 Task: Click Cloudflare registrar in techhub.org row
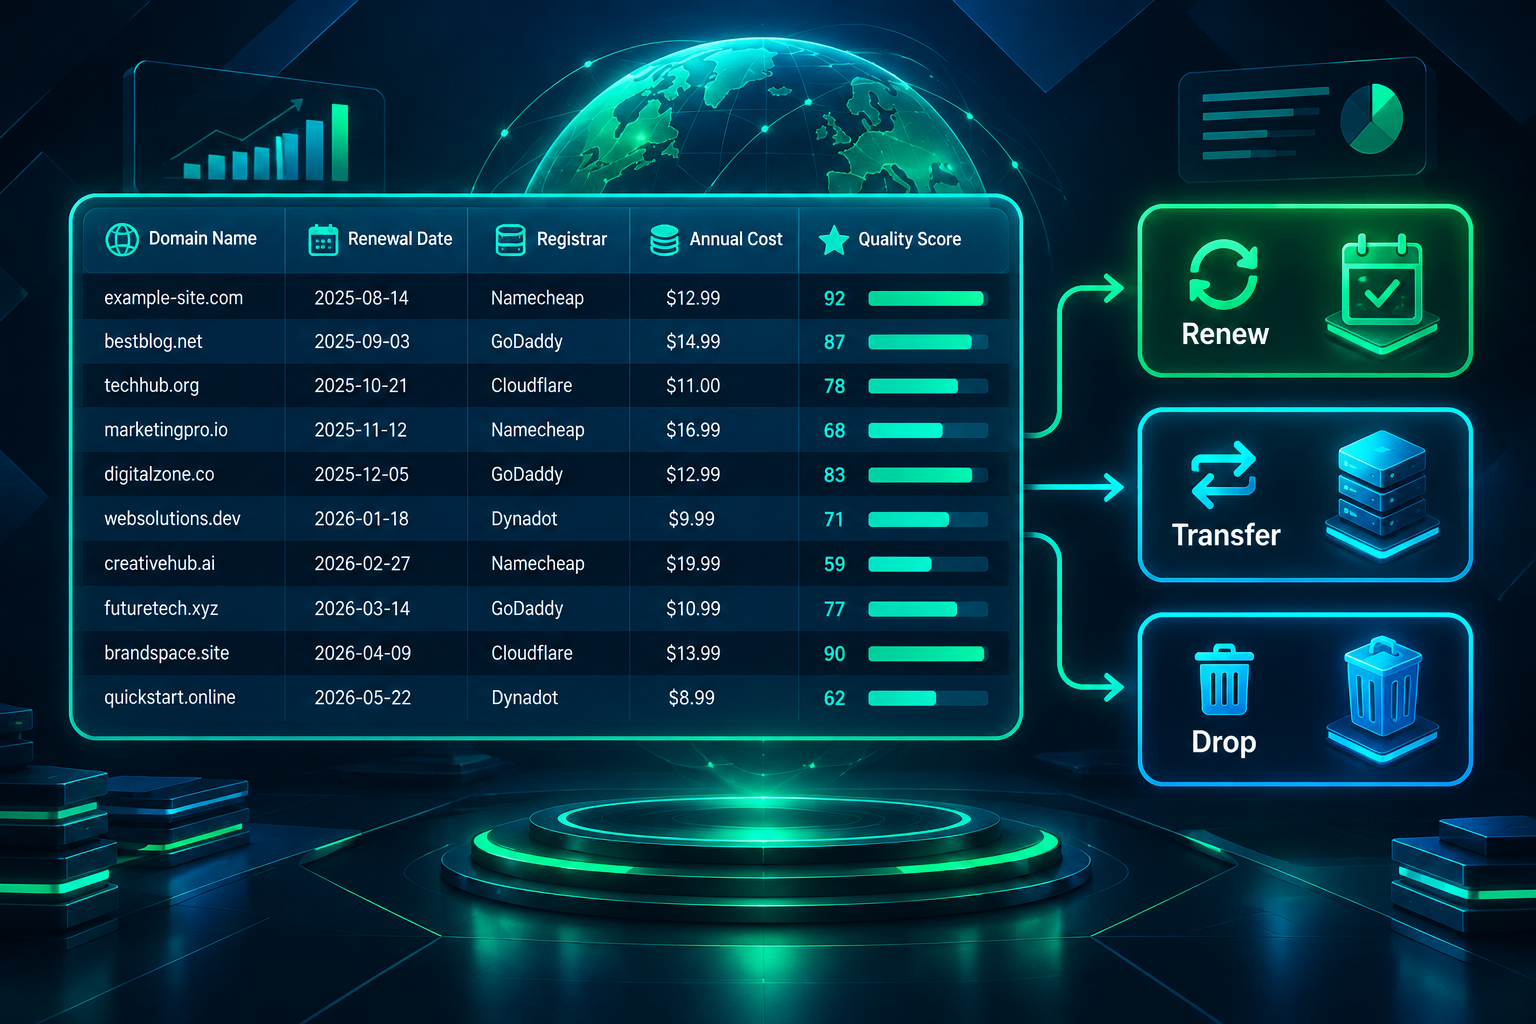532,386
